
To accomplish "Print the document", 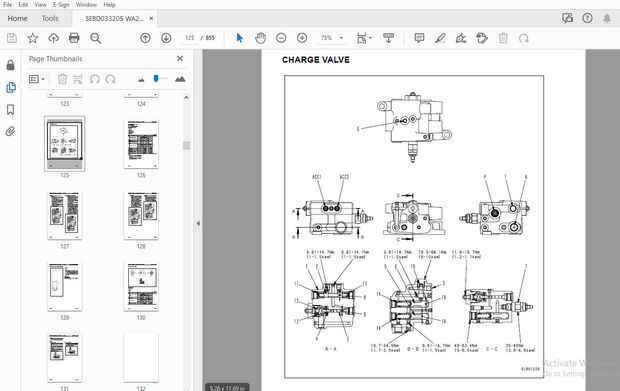I will click(x=74, y=38).
